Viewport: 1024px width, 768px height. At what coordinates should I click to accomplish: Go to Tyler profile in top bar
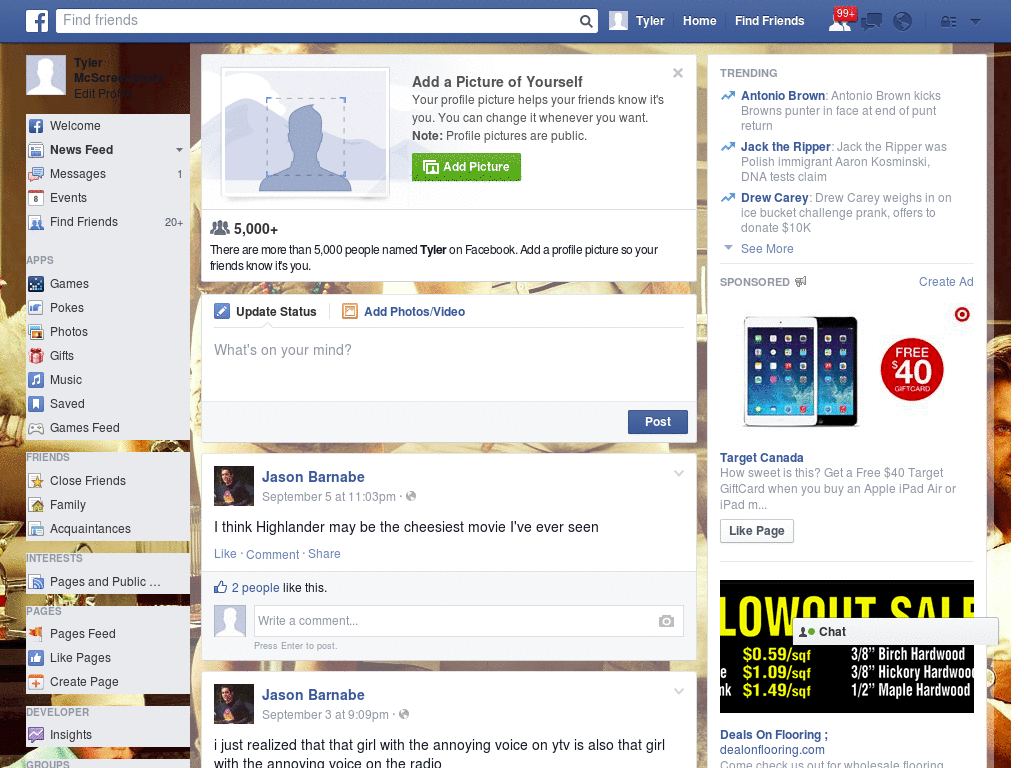pos(637,21)
